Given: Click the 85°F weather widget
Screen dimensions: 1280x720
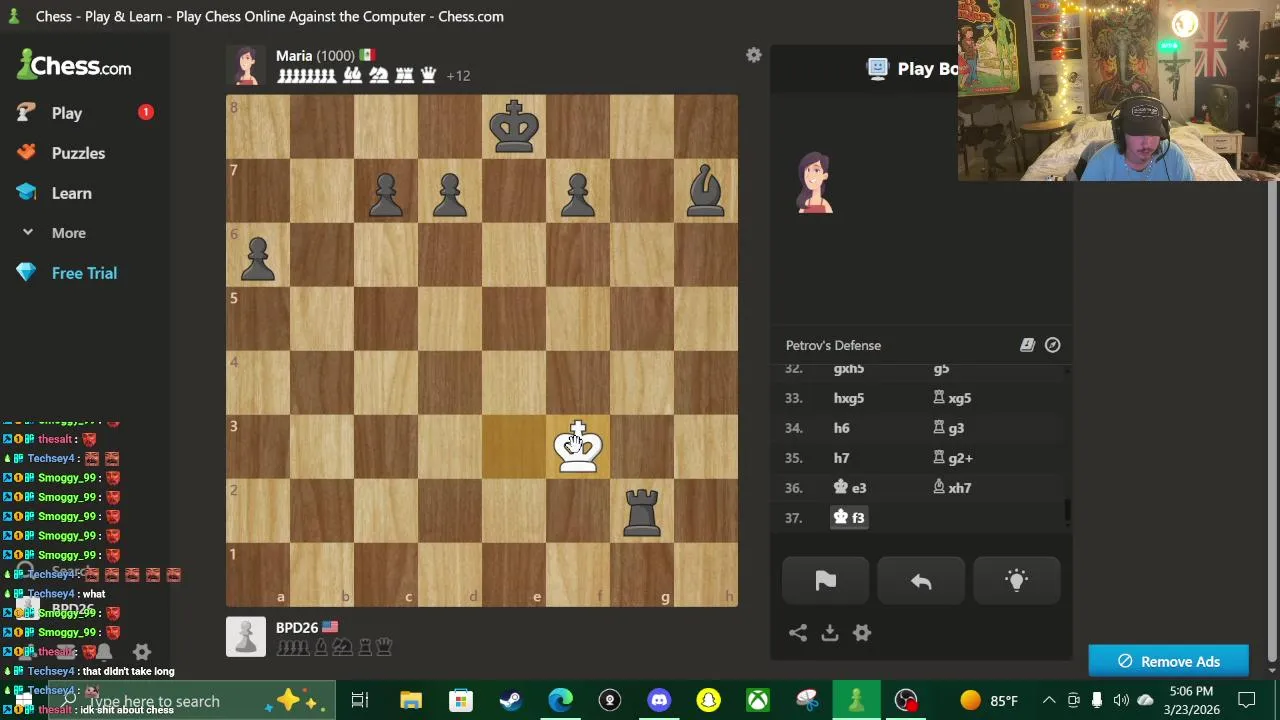Looking at the screenshot, I should coord(989,701).
